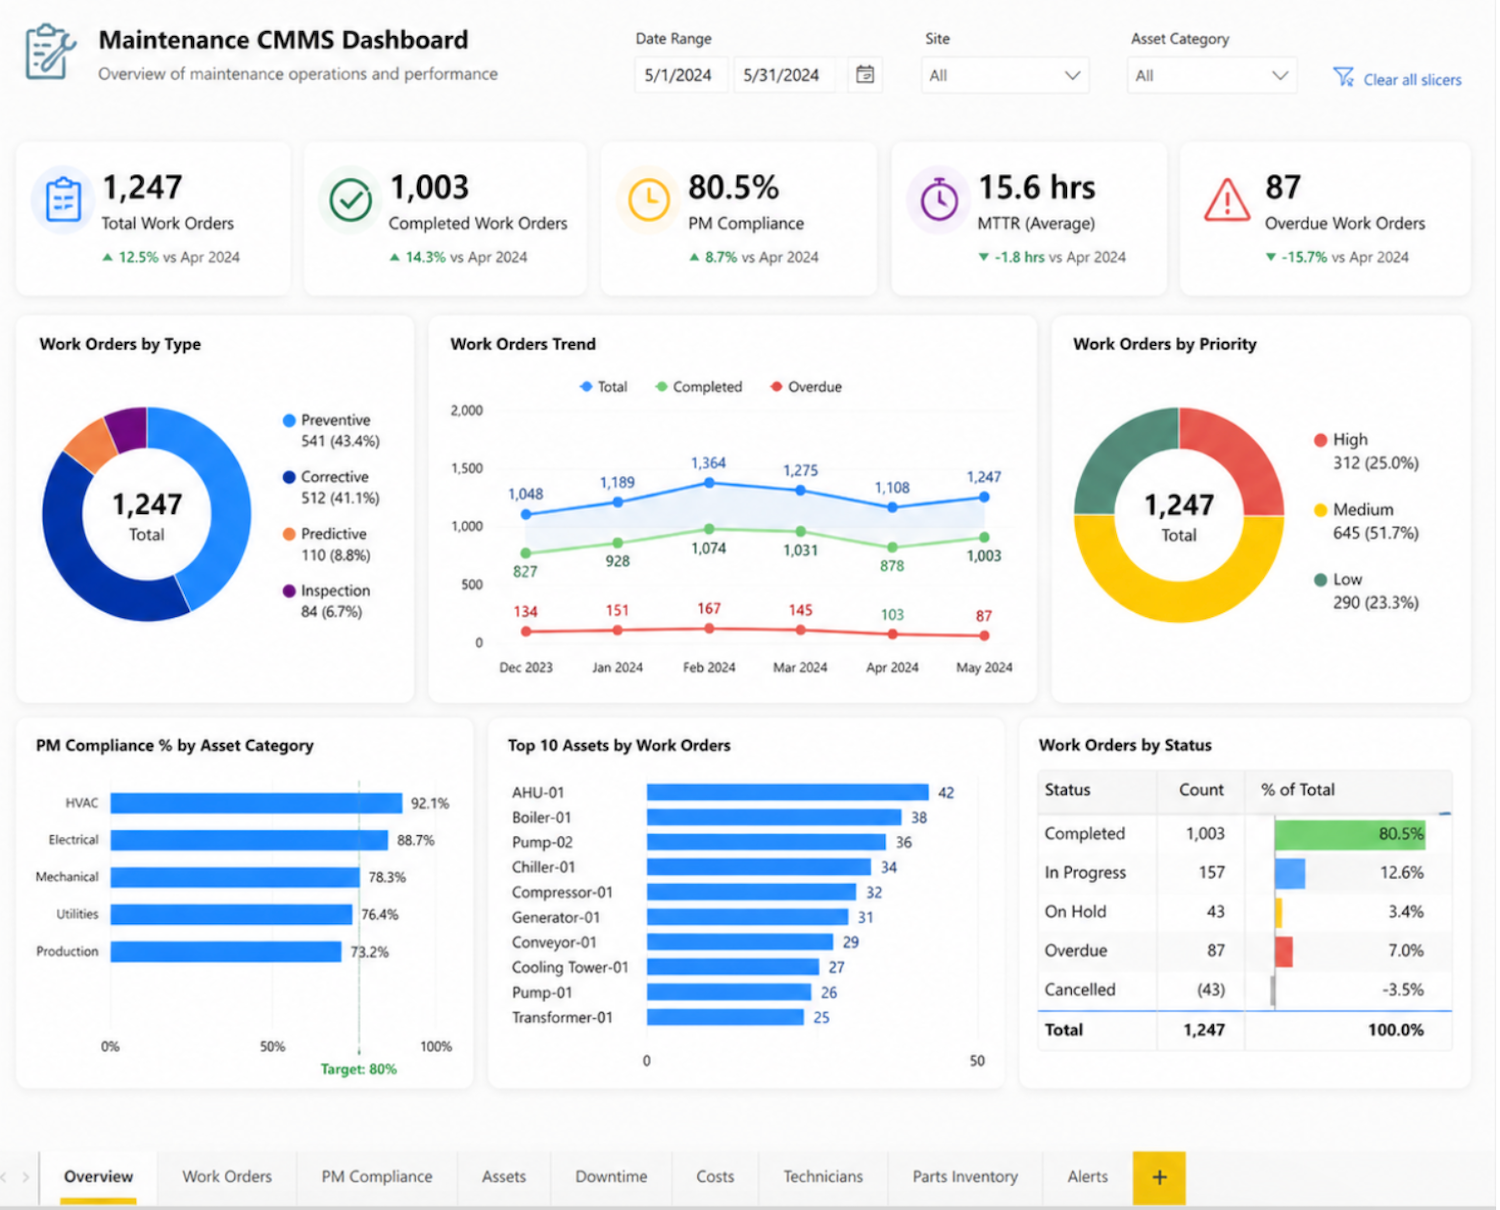Click the Pump-02 asset label

click(542, 843)
